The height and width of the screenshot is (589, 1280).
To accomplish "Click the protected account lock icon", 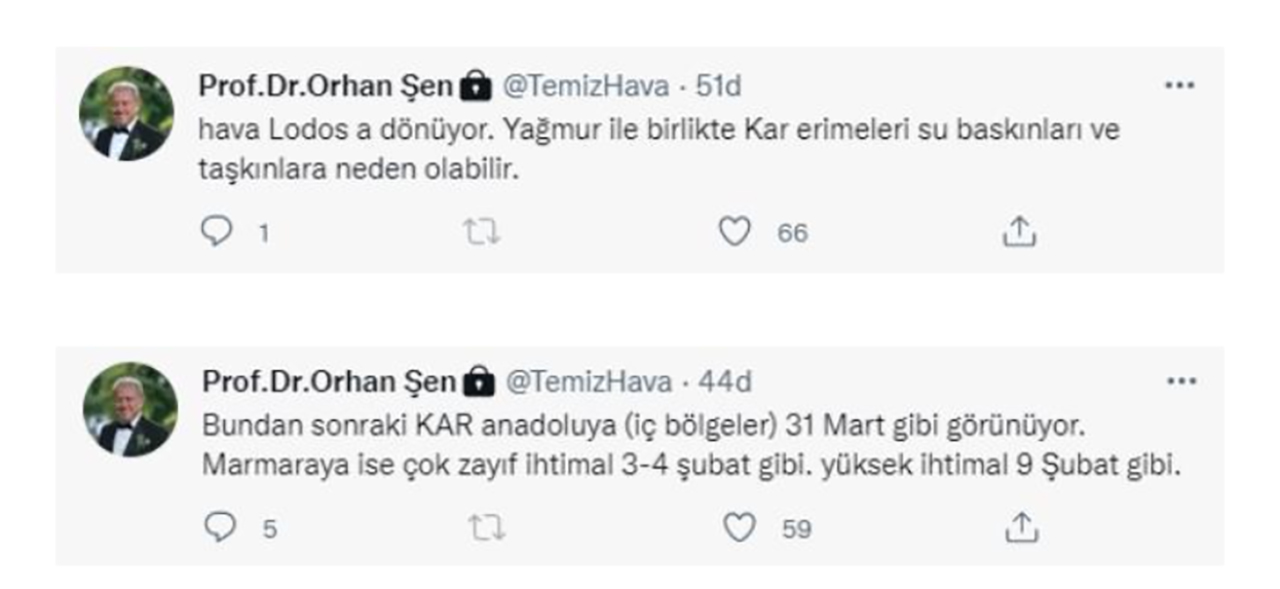I will coord(474,85).
